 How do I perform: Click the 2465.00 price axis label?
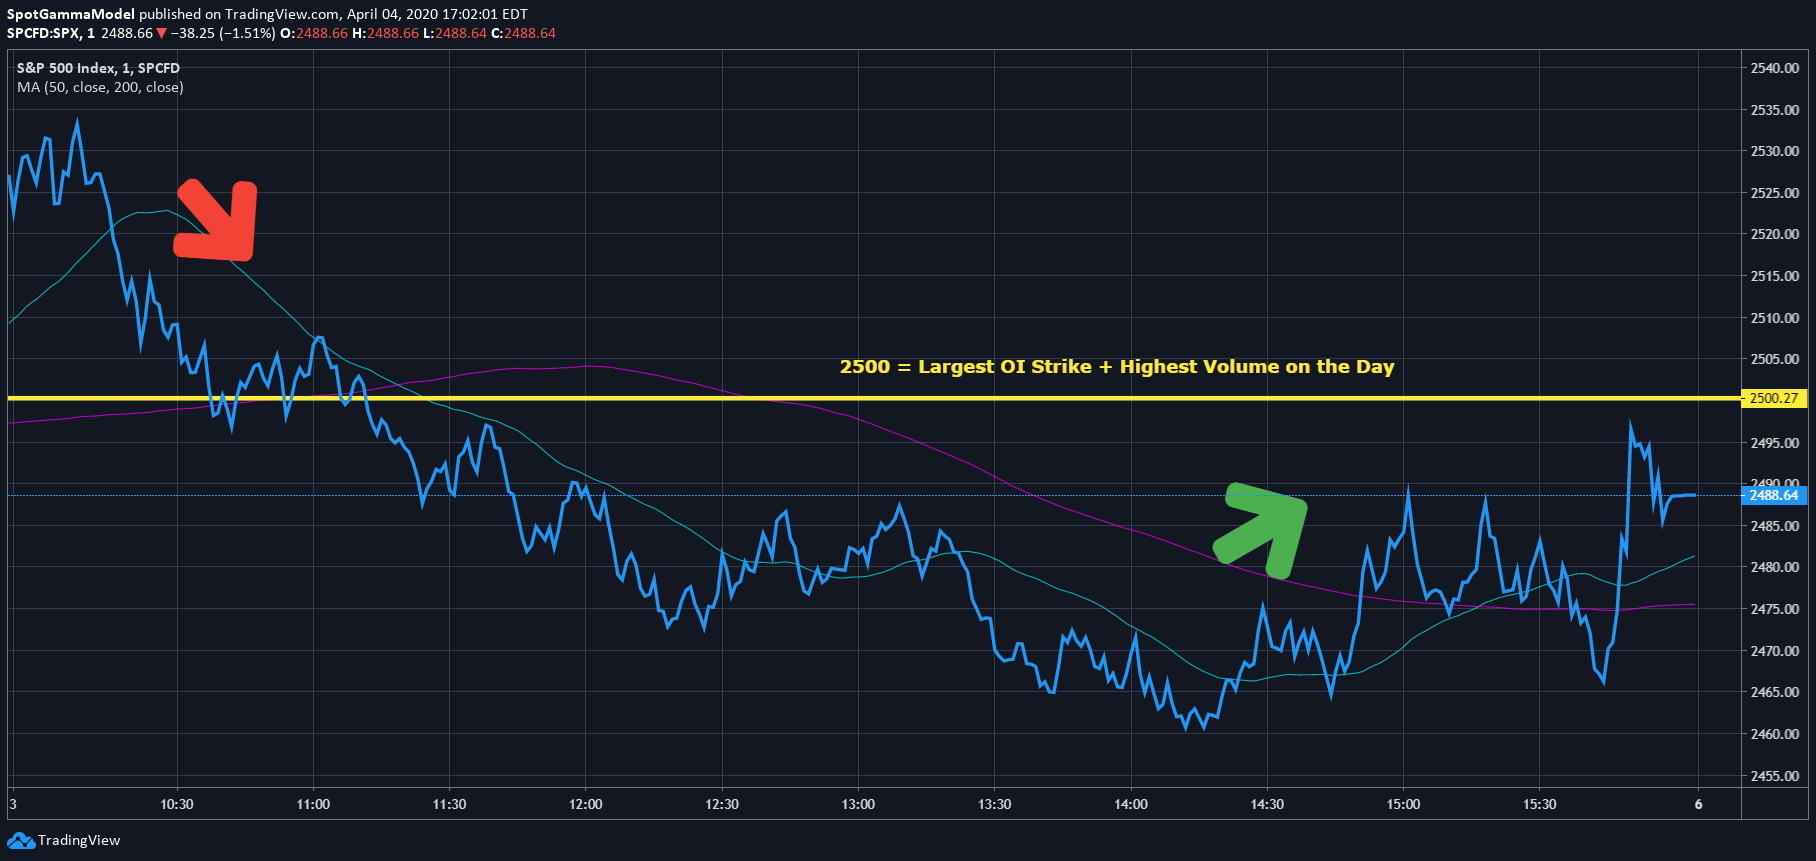pos(1775,692)
